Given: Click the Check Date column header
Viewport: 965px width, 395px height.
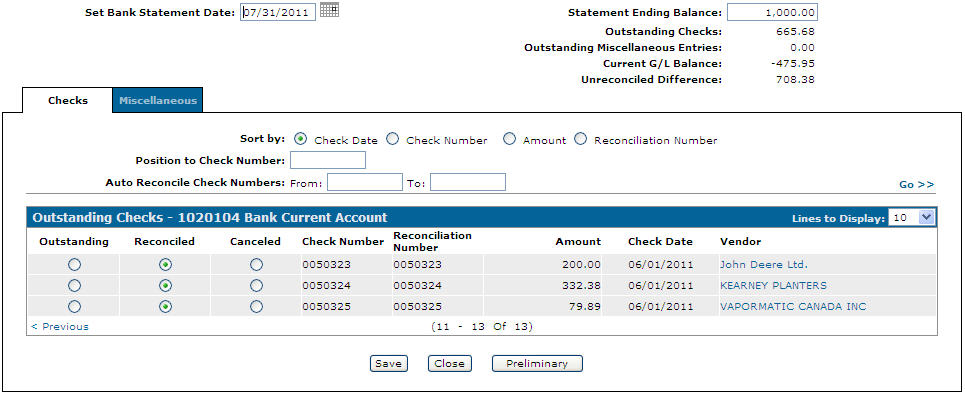Looking at the screenshot, I should point(660,242).
